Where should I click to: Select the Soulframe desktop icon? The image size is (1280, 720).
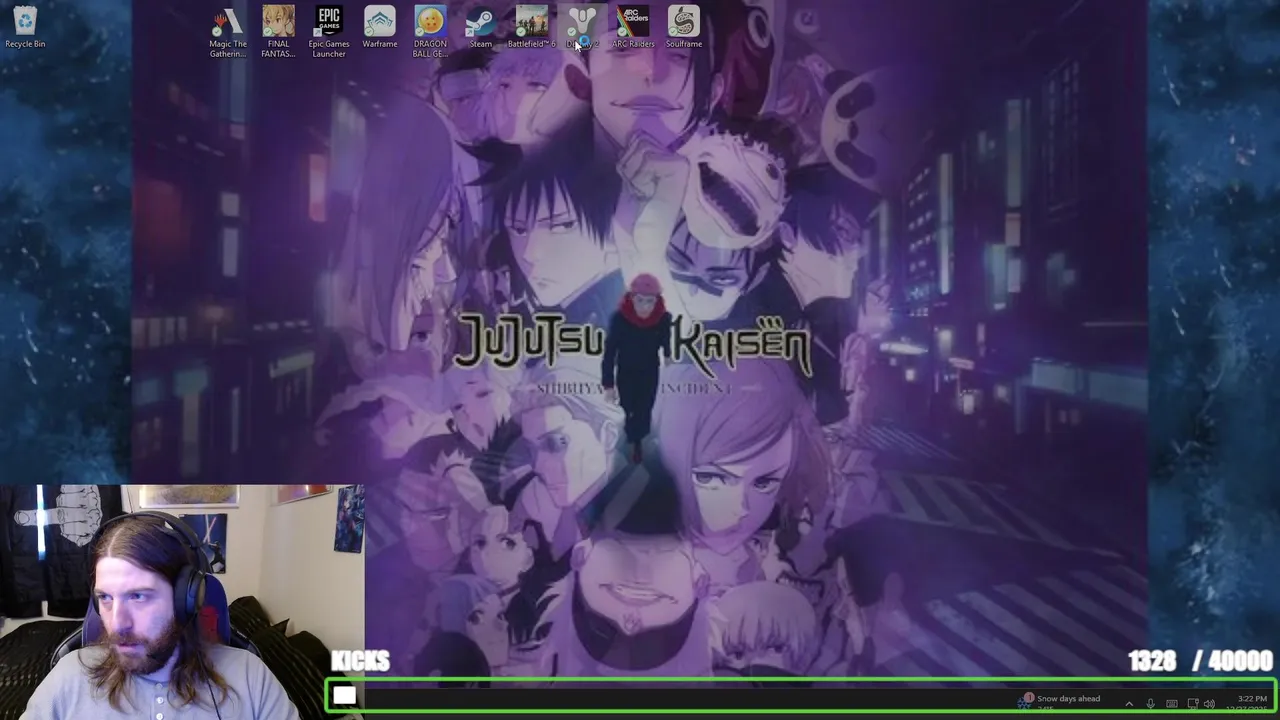tap(684, 27)
